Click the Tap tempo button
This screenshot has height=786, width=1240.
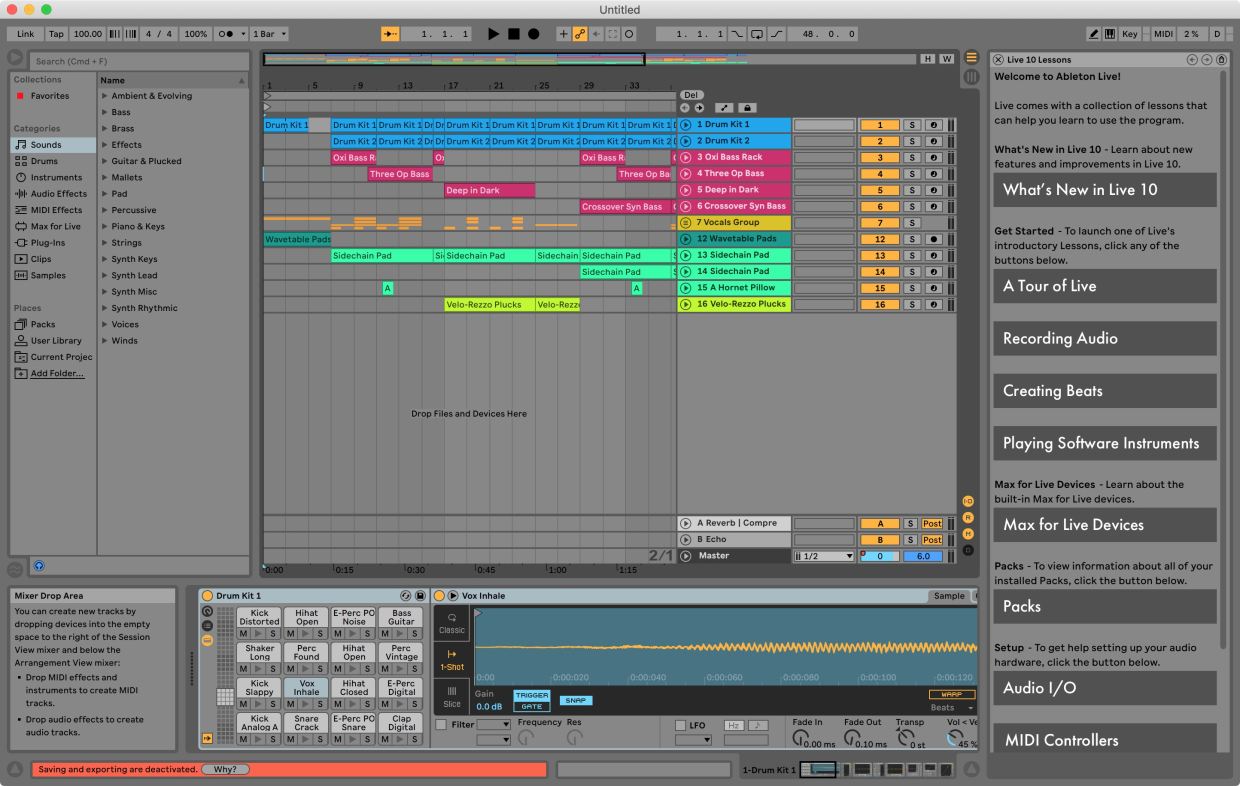click(x=56, y=34)
